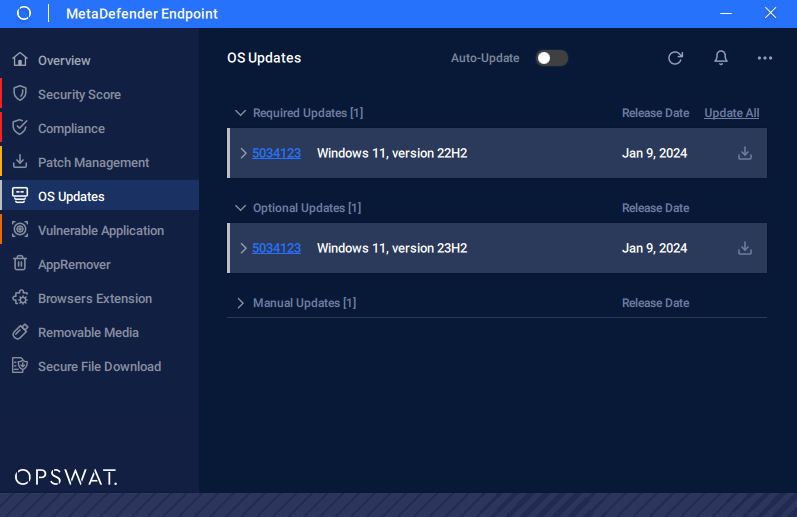Click Jan 9, 2024 in 23H2 row
Screen dimensions: 797x517
(655, 248)
